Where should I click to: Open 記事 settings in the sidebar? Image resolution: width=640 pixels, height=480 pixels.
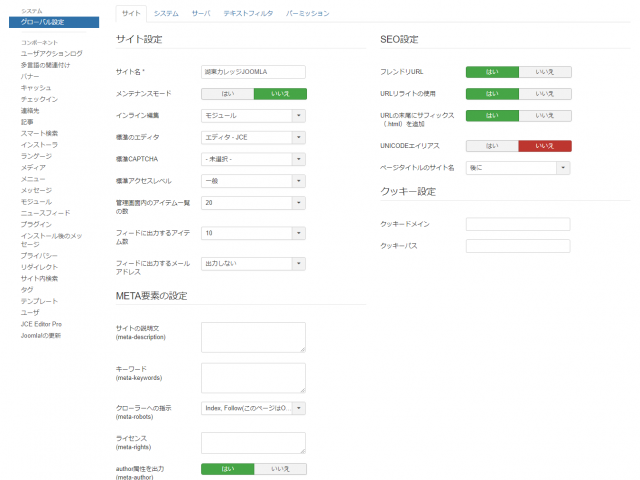click(27, 122)
